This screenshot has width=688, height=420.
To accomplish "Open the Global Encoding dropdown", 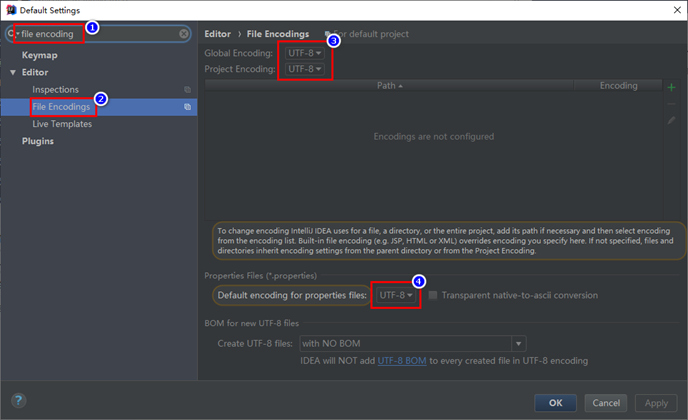I will click(x=305, y=53).
